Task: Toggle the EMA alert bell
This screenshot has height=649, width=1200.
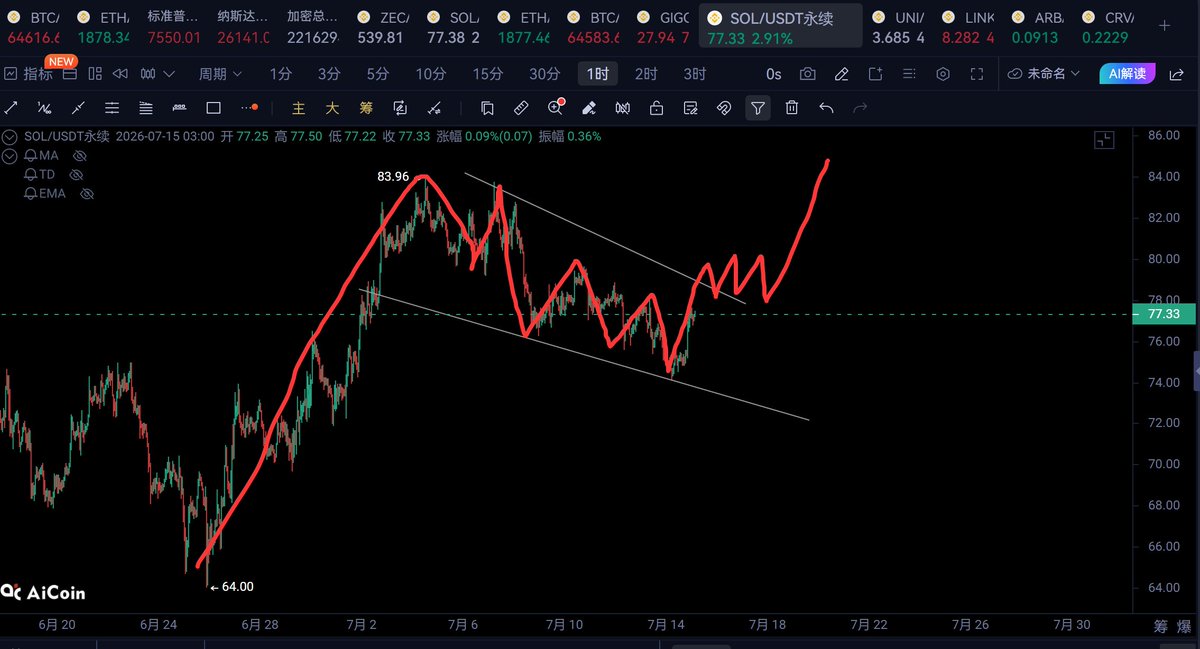Action: coord(30,193)
